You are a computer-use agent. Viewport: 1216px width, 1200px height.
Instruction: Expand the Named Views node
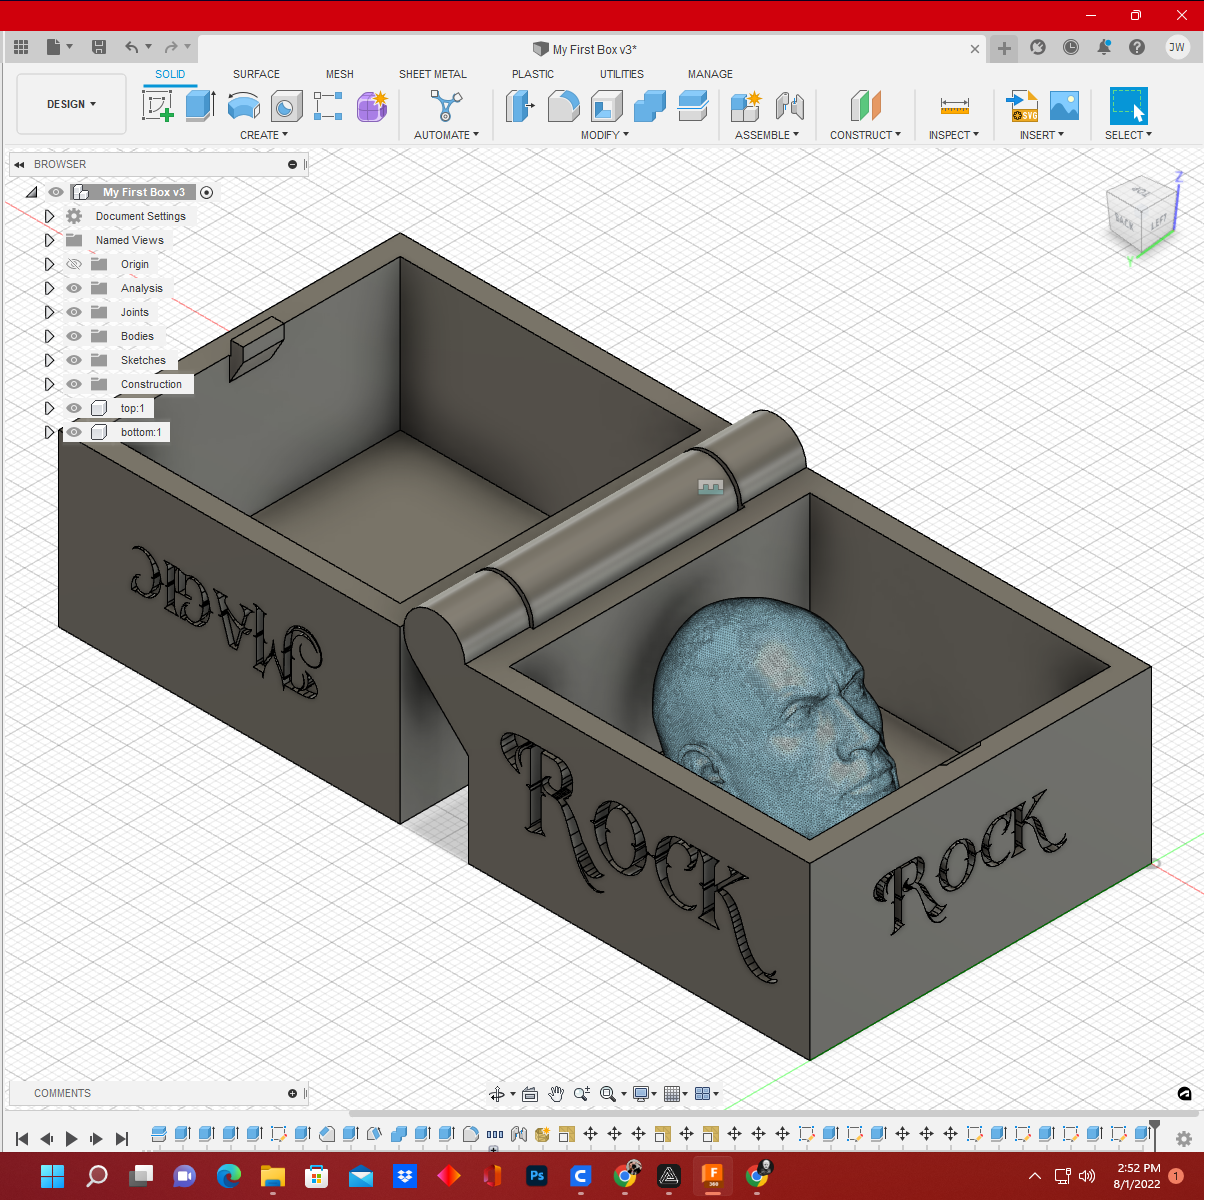pyautogui.click(x=49, y=240)
